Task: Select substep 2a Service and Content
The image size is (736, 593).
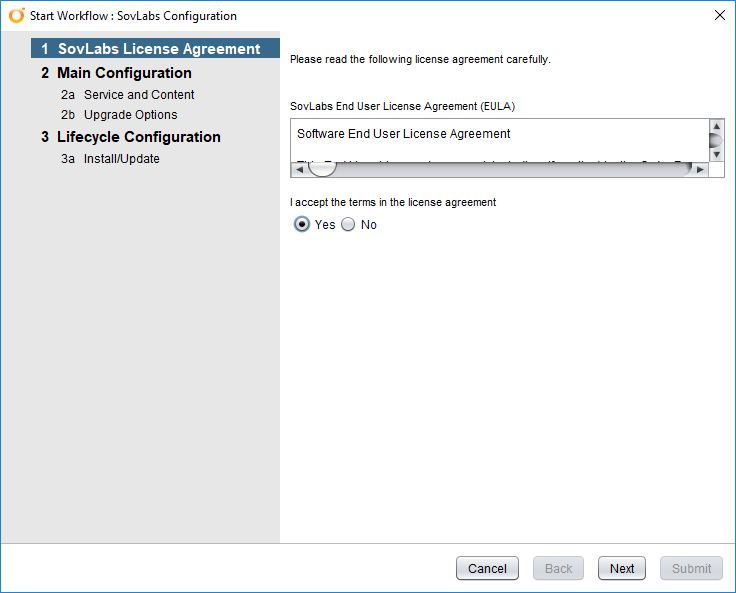Action: (136, 95)
